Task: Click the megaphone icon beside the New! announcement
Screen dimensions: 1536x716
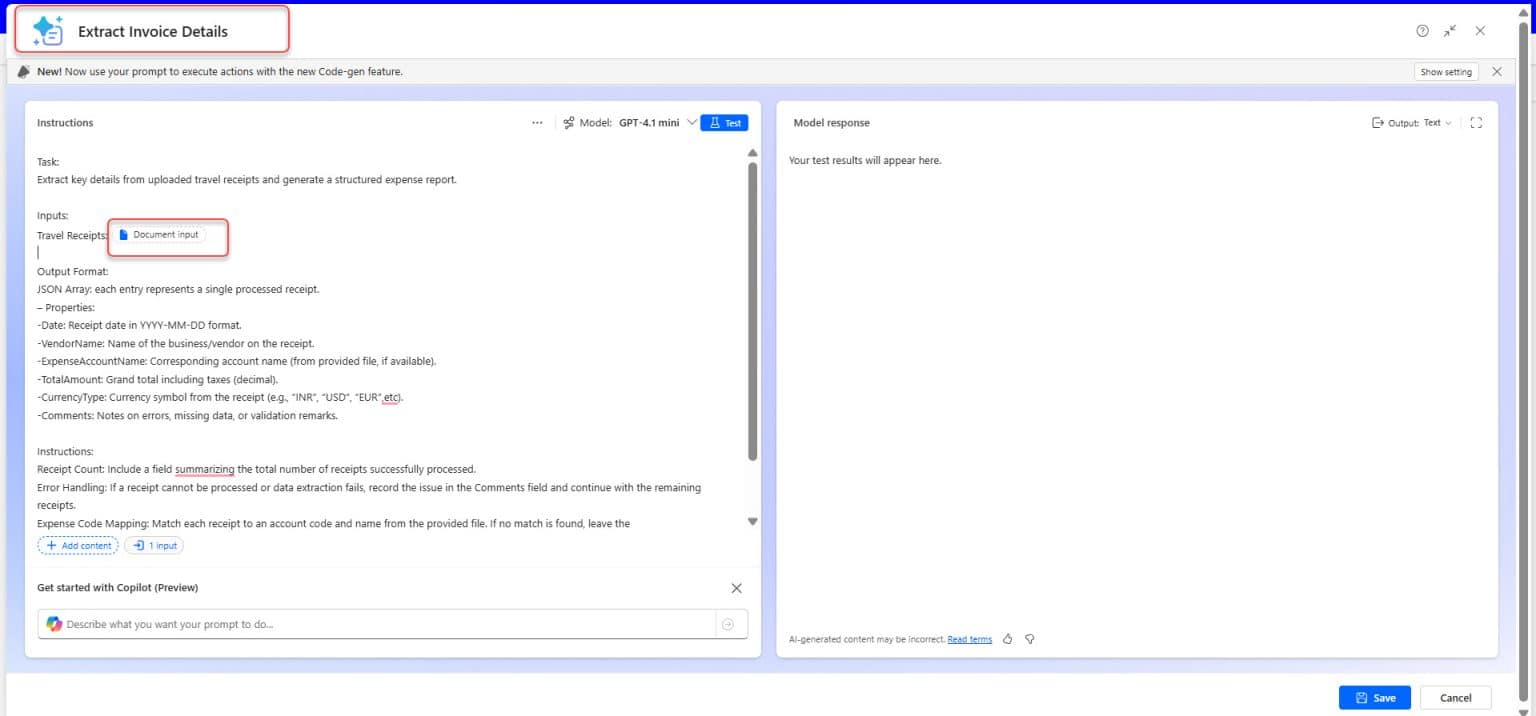Action: [x=23, y=71]
